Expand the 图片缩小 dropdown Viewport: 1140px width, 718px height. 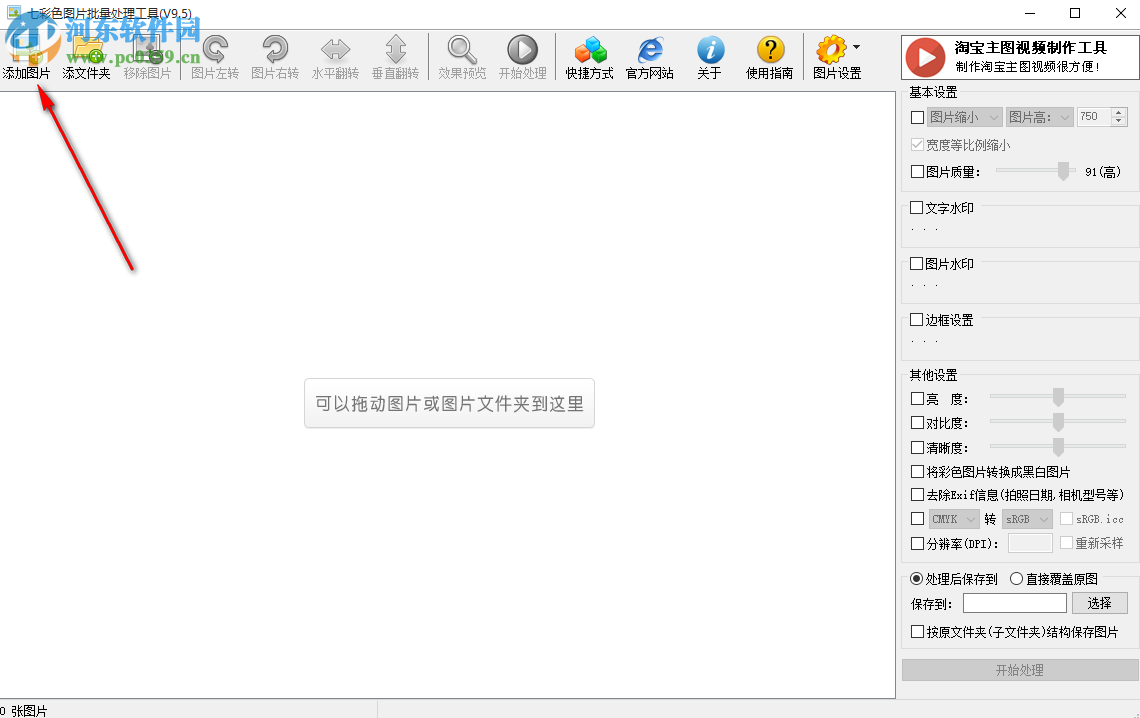(965, 117)
